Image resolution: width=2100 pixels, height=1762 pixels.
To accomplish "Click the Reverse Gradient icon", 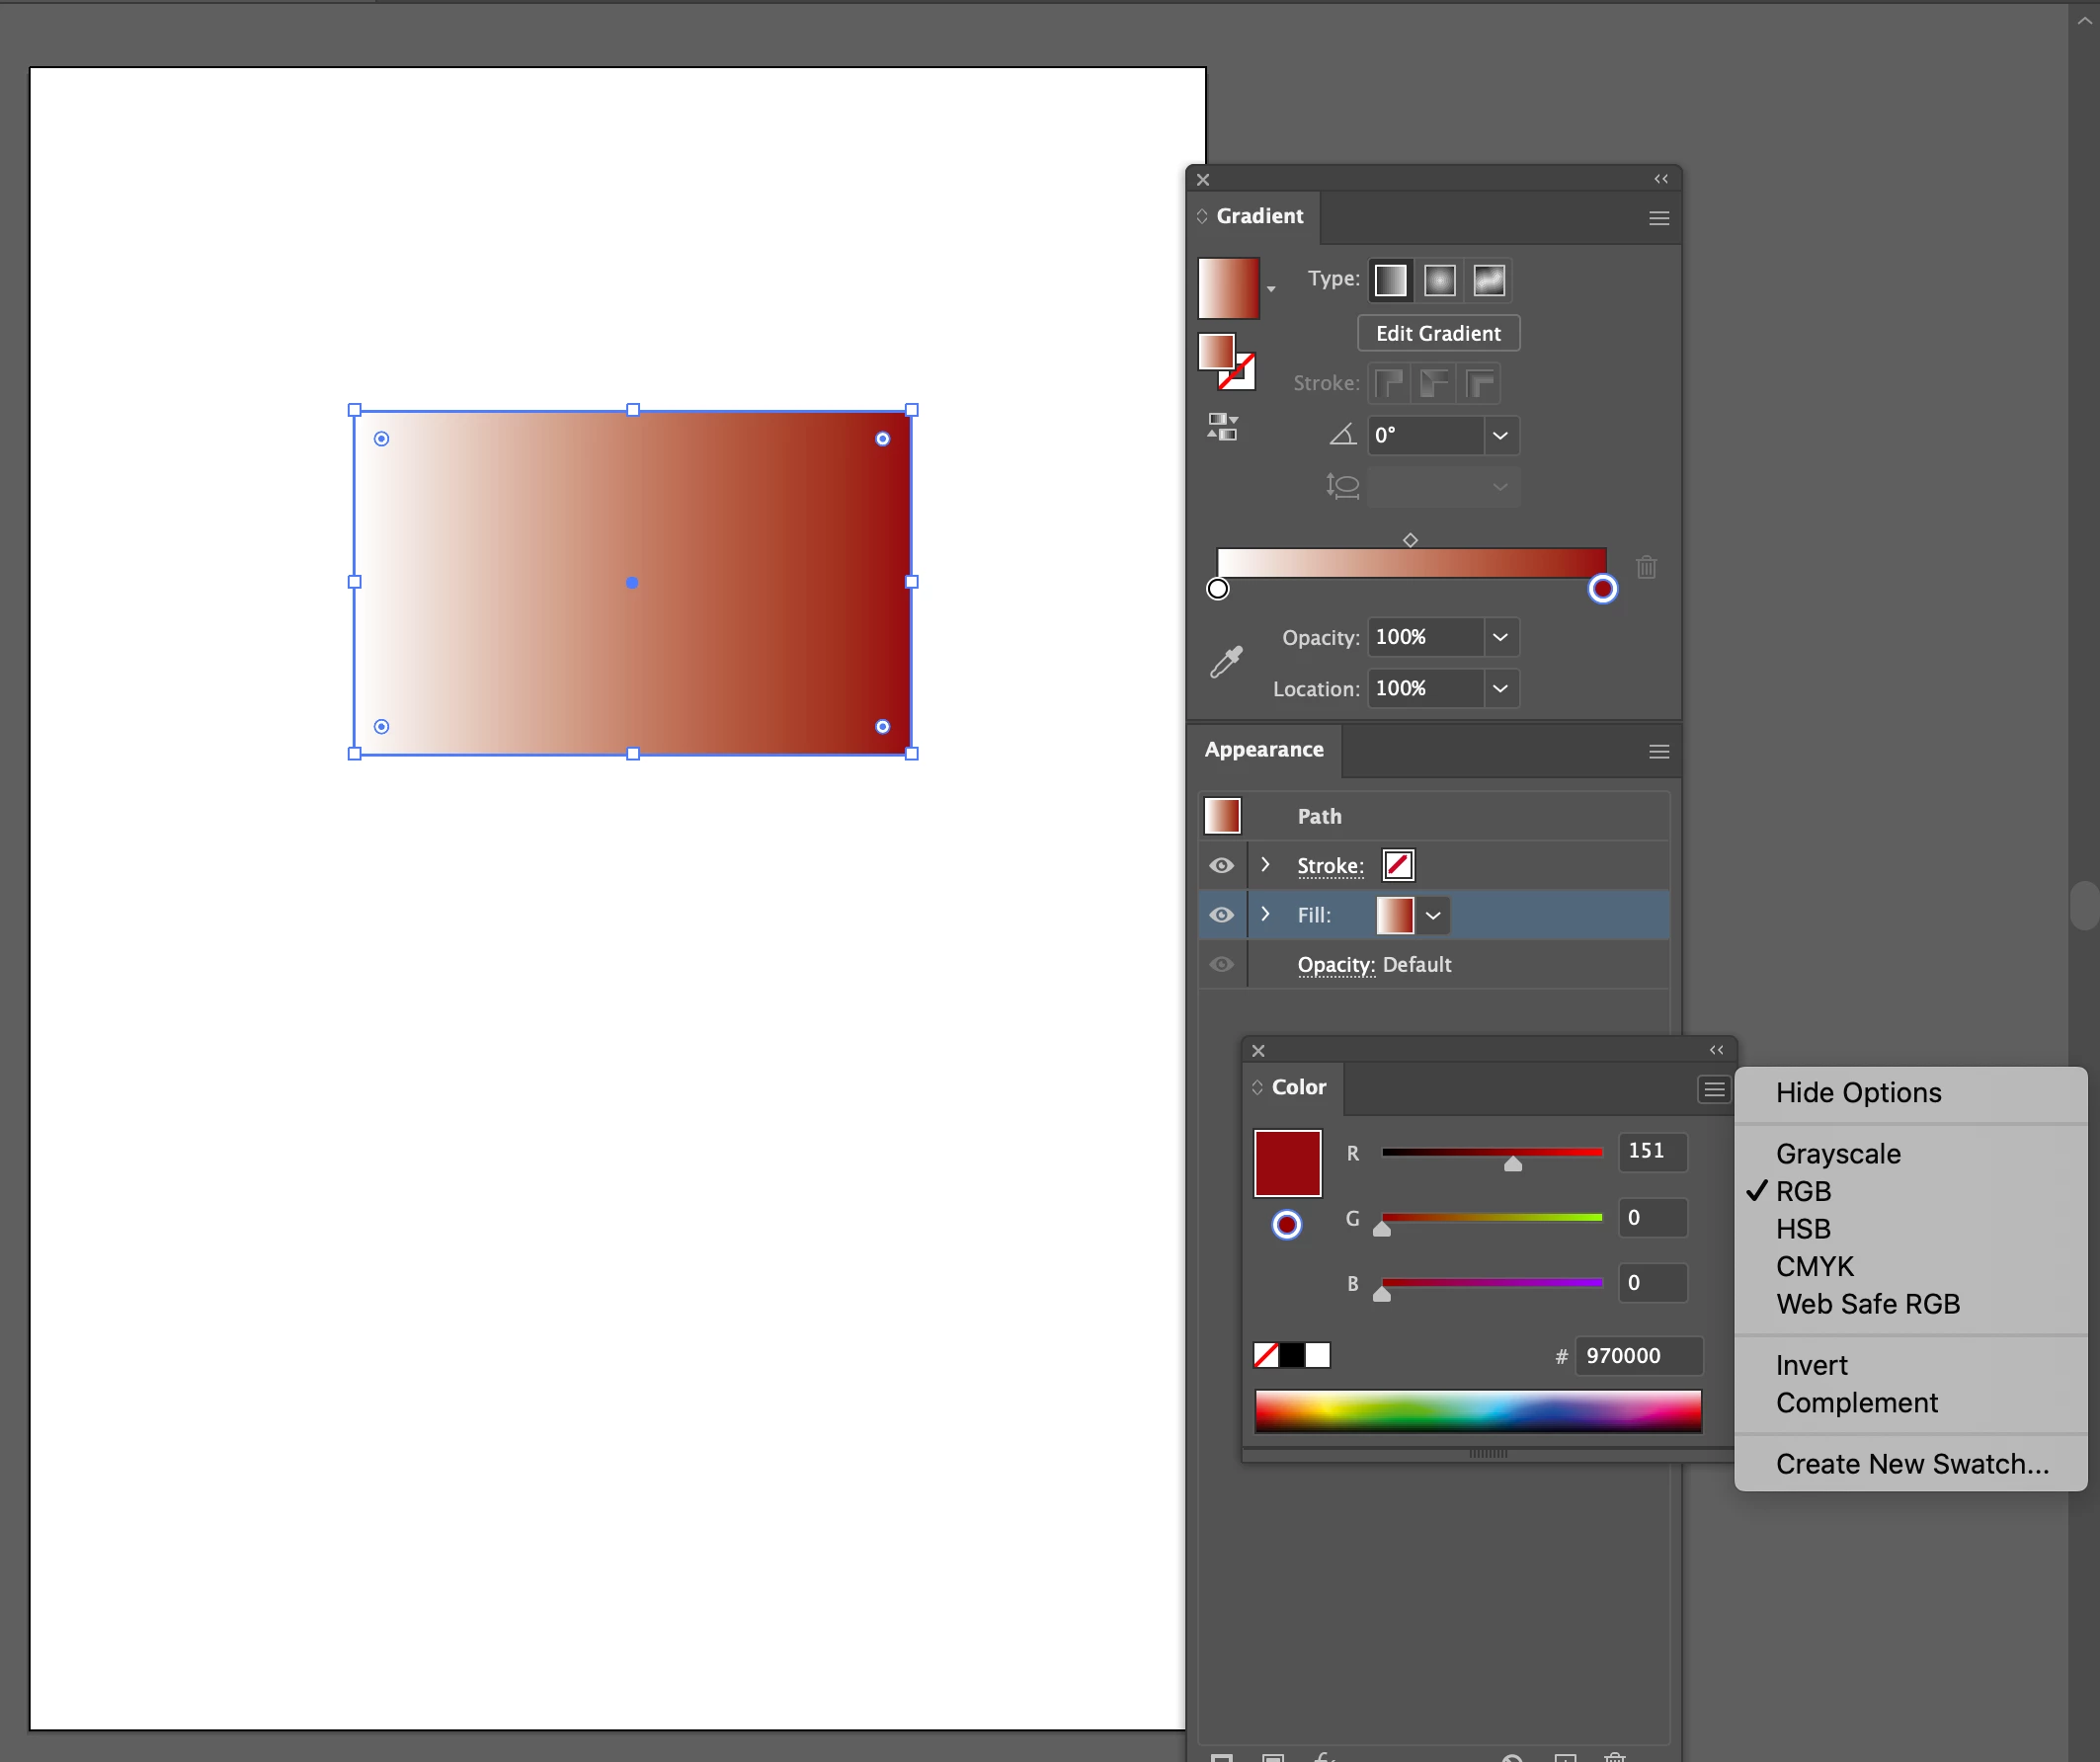I will click(1222, 427).
